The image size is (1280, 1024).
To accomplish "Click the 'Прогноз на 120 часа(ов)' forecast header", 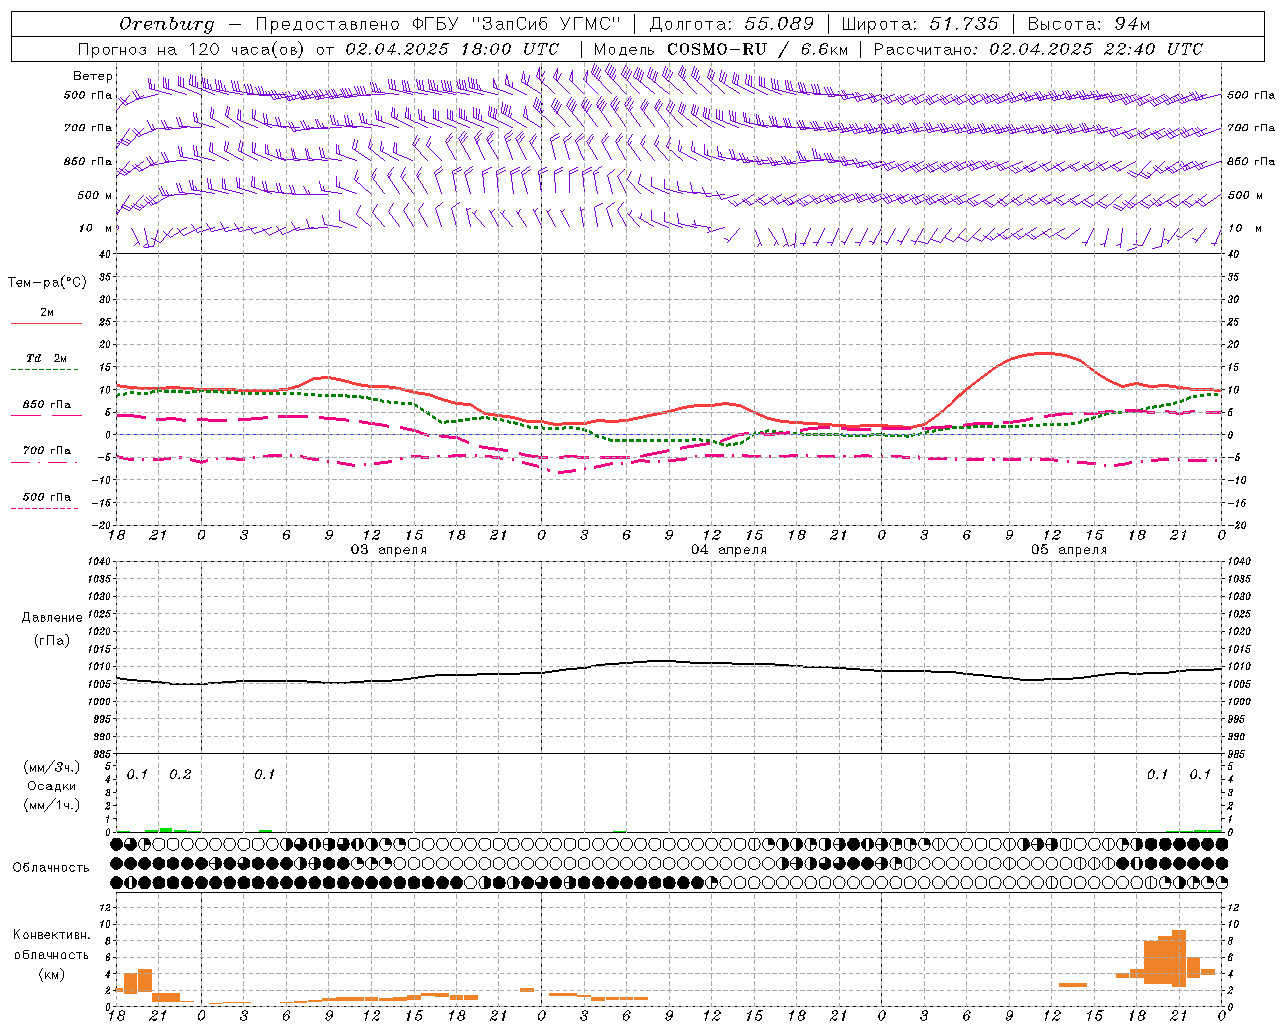I will (x=192, y=49).
